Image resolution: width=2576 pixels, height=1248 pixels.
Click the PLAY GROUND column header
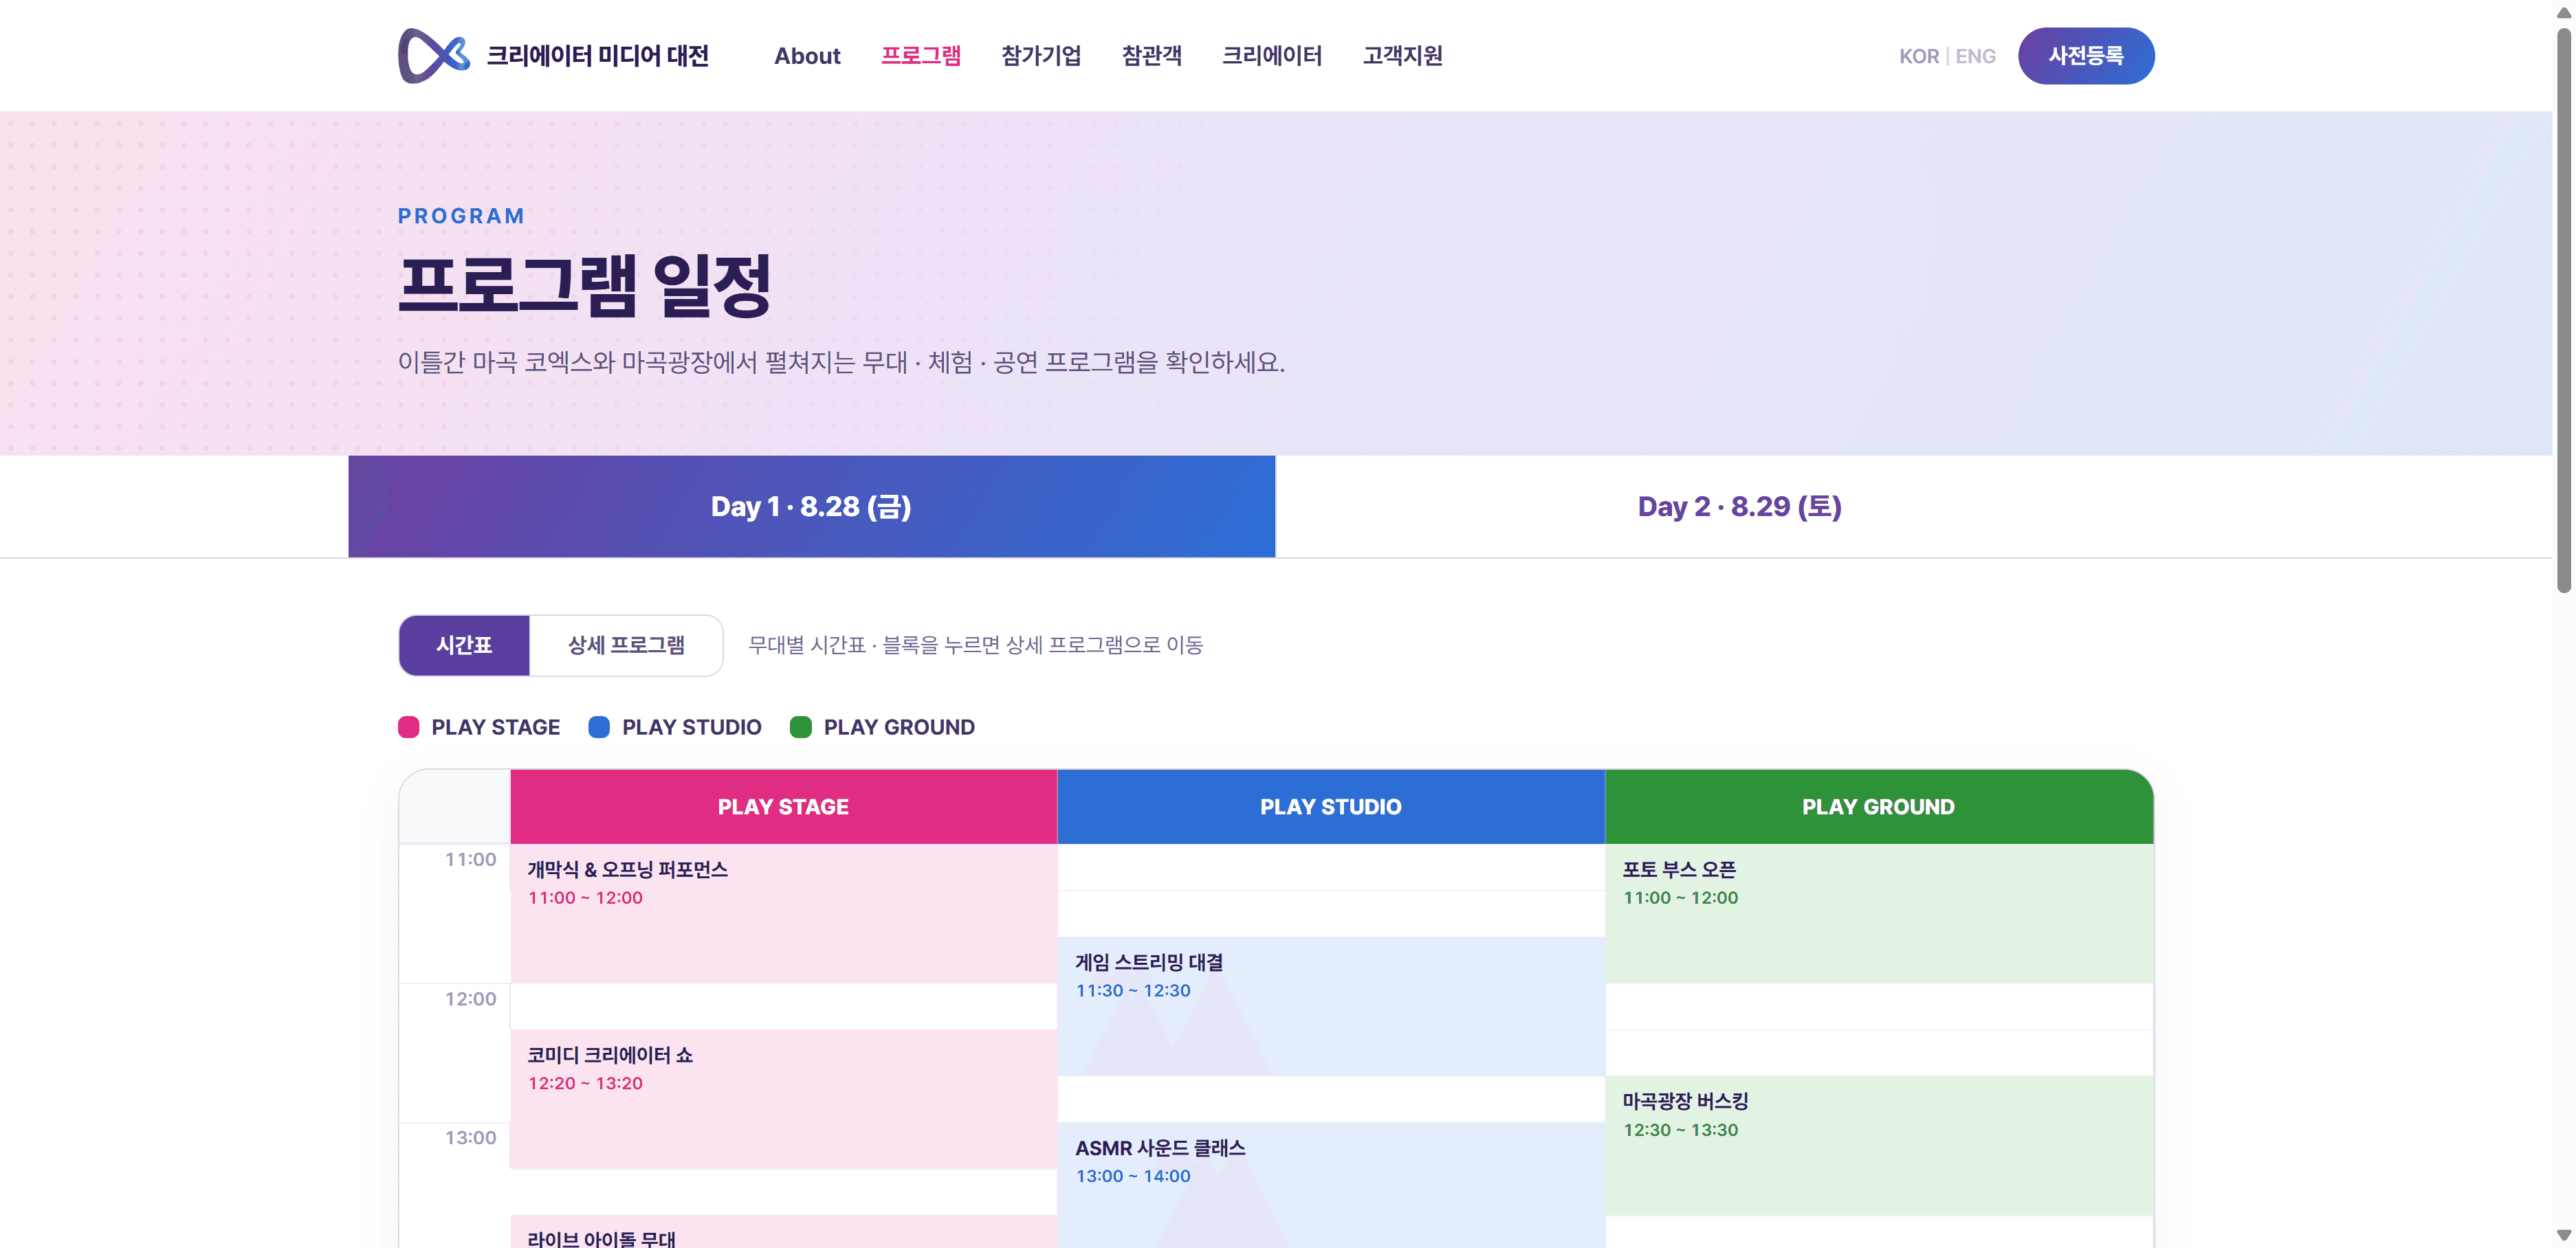coord(1879,807)
